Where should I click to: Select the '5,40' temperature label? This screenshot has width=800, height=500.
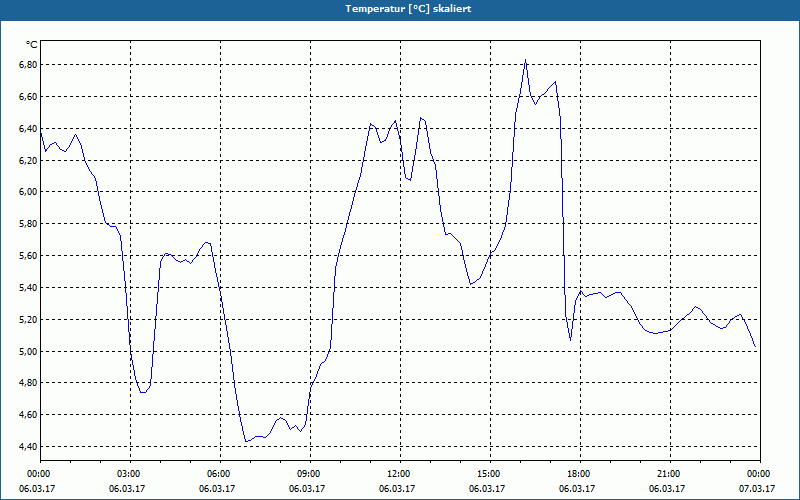pos(29,288)
